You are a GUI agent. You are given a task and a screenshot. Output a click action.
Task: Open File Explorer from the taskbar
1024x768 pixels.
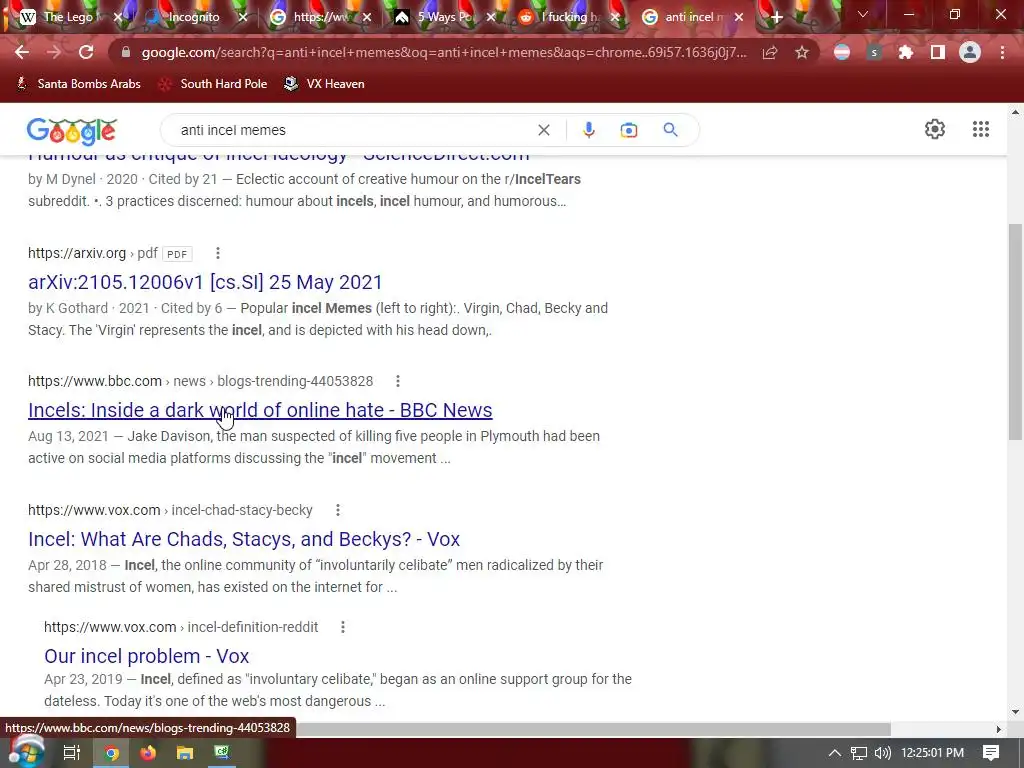pos(185,753)
